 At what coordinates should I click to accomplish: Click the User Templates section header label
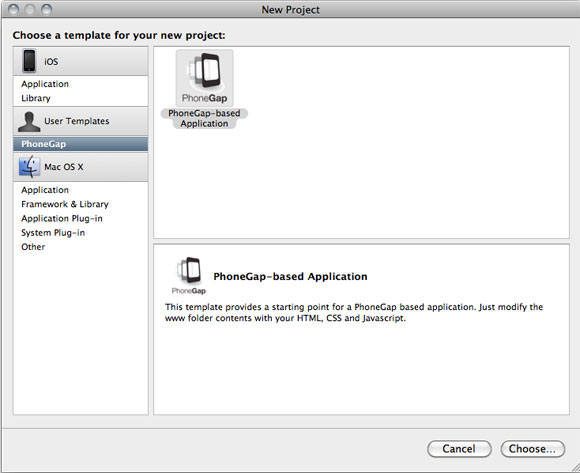77,121
